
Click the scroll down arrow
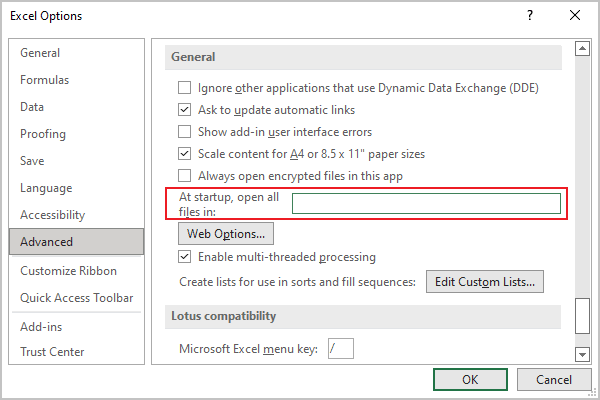pos(582,354)
